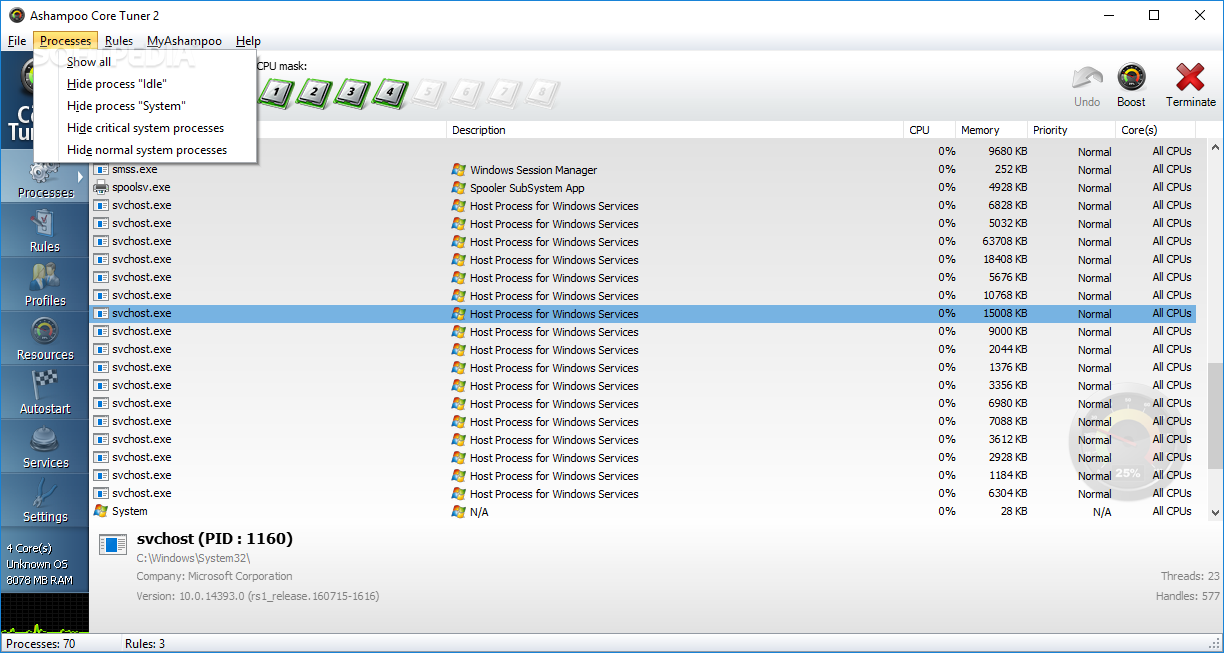Choose Hide normal system processes

(145, 150)
